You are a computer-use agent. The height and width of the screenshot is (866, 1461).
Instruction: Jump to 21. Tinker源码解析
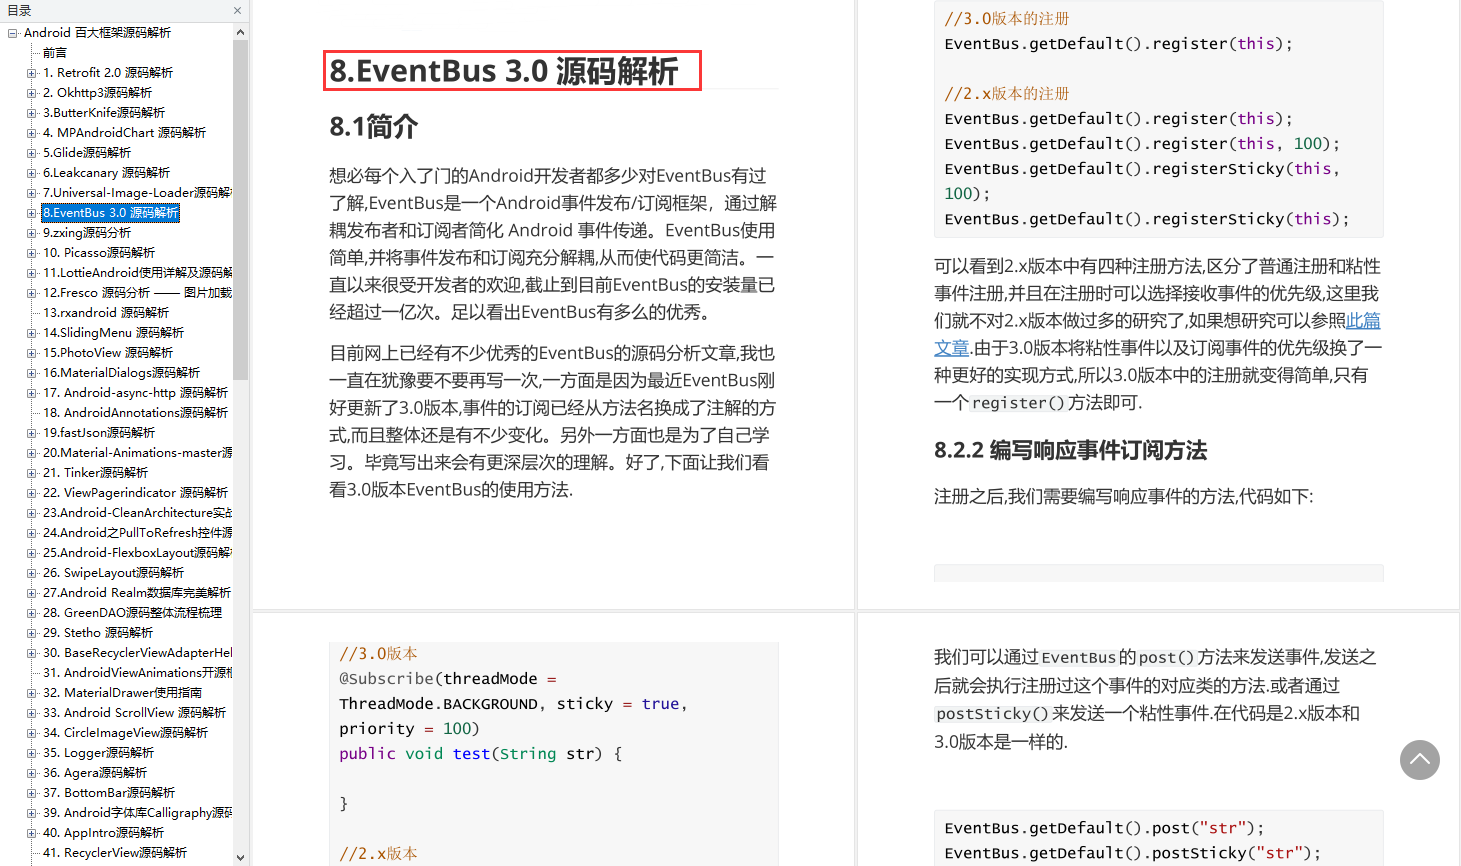[96, 473]
